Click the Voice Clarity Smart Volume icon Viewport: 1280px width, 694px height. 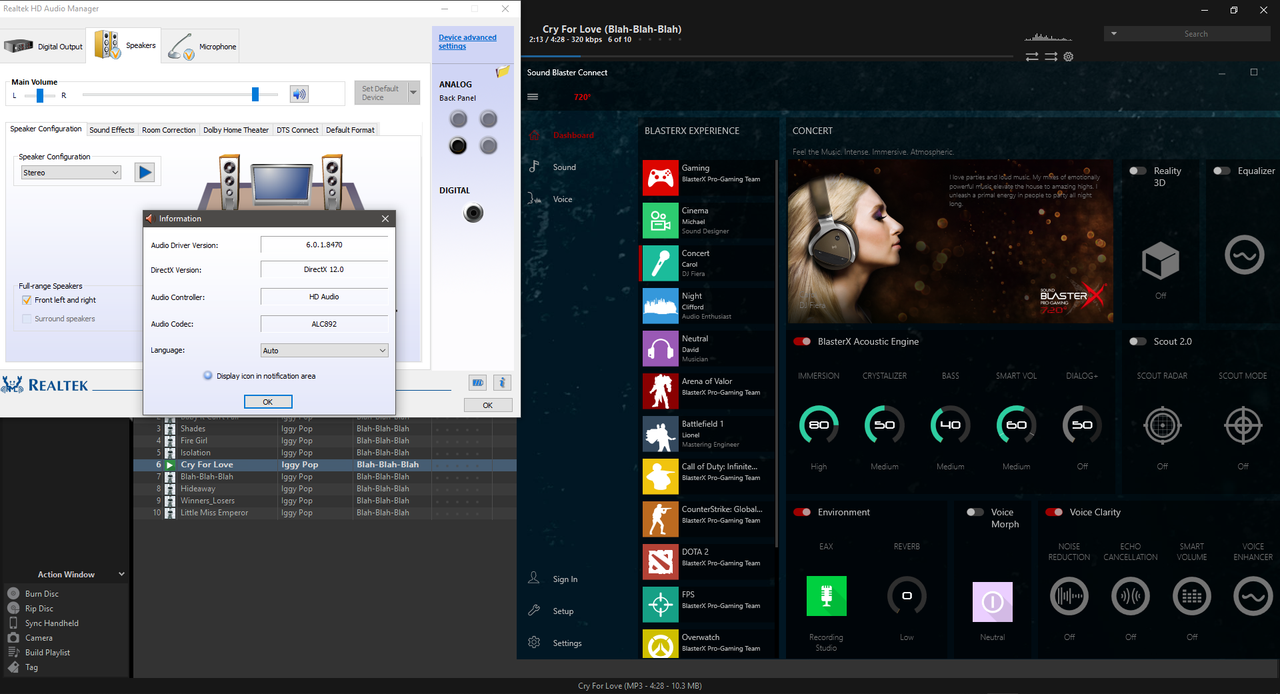click(1192, 597)
